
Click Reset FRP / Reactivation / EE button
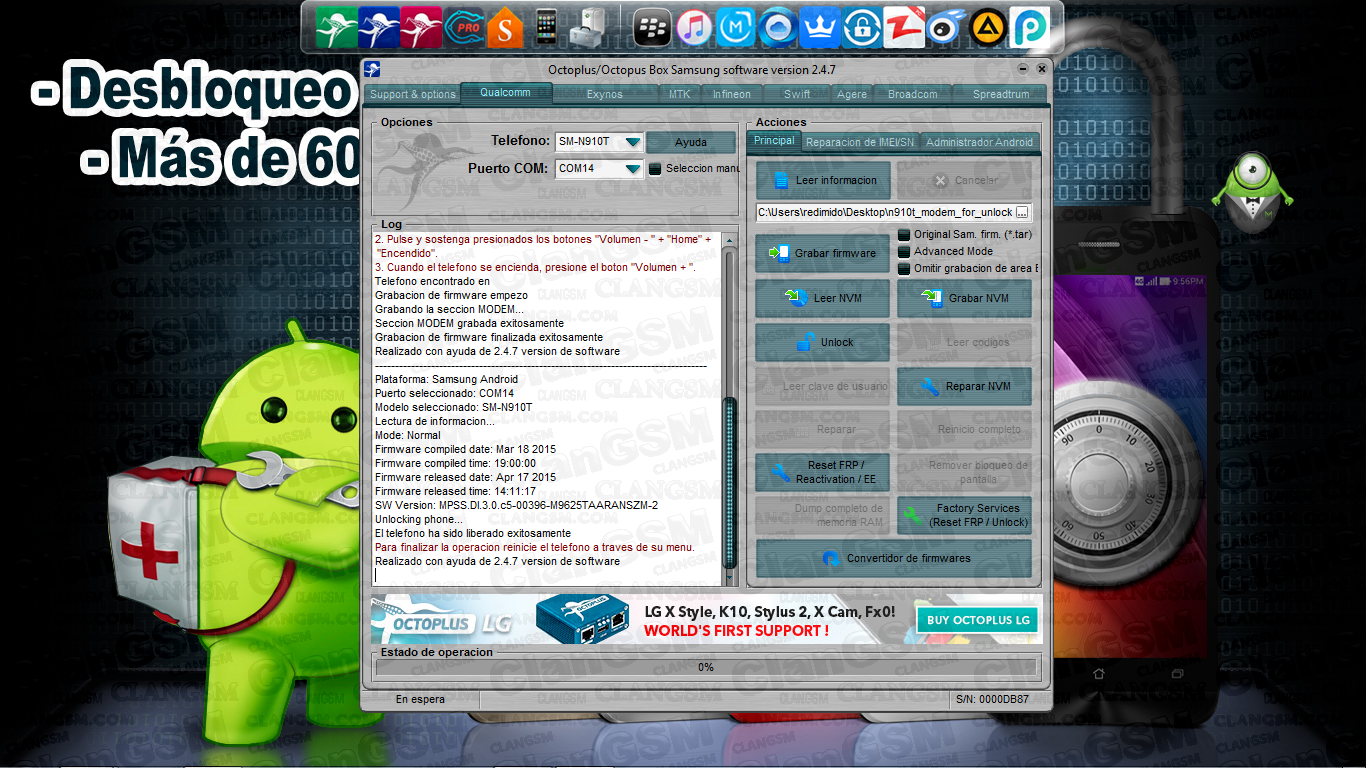pyautogui.click(x=823, y=472)
